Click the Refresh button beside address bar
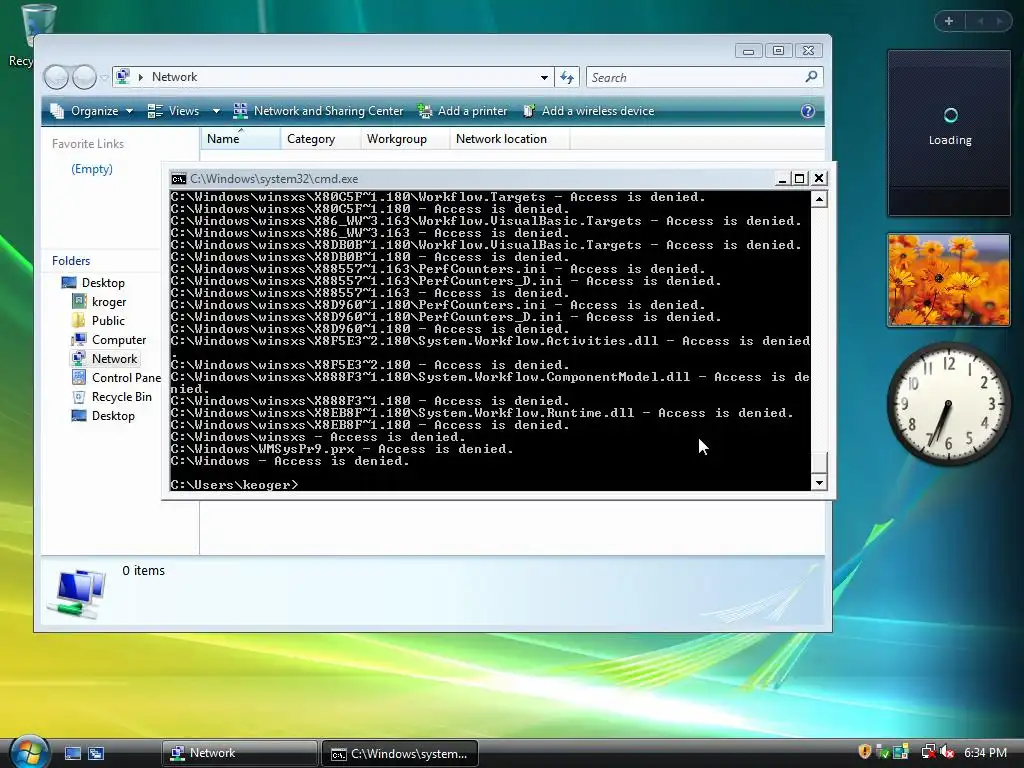The height and width of the screenshot is (768, 1024). click(x=567, y=78)
